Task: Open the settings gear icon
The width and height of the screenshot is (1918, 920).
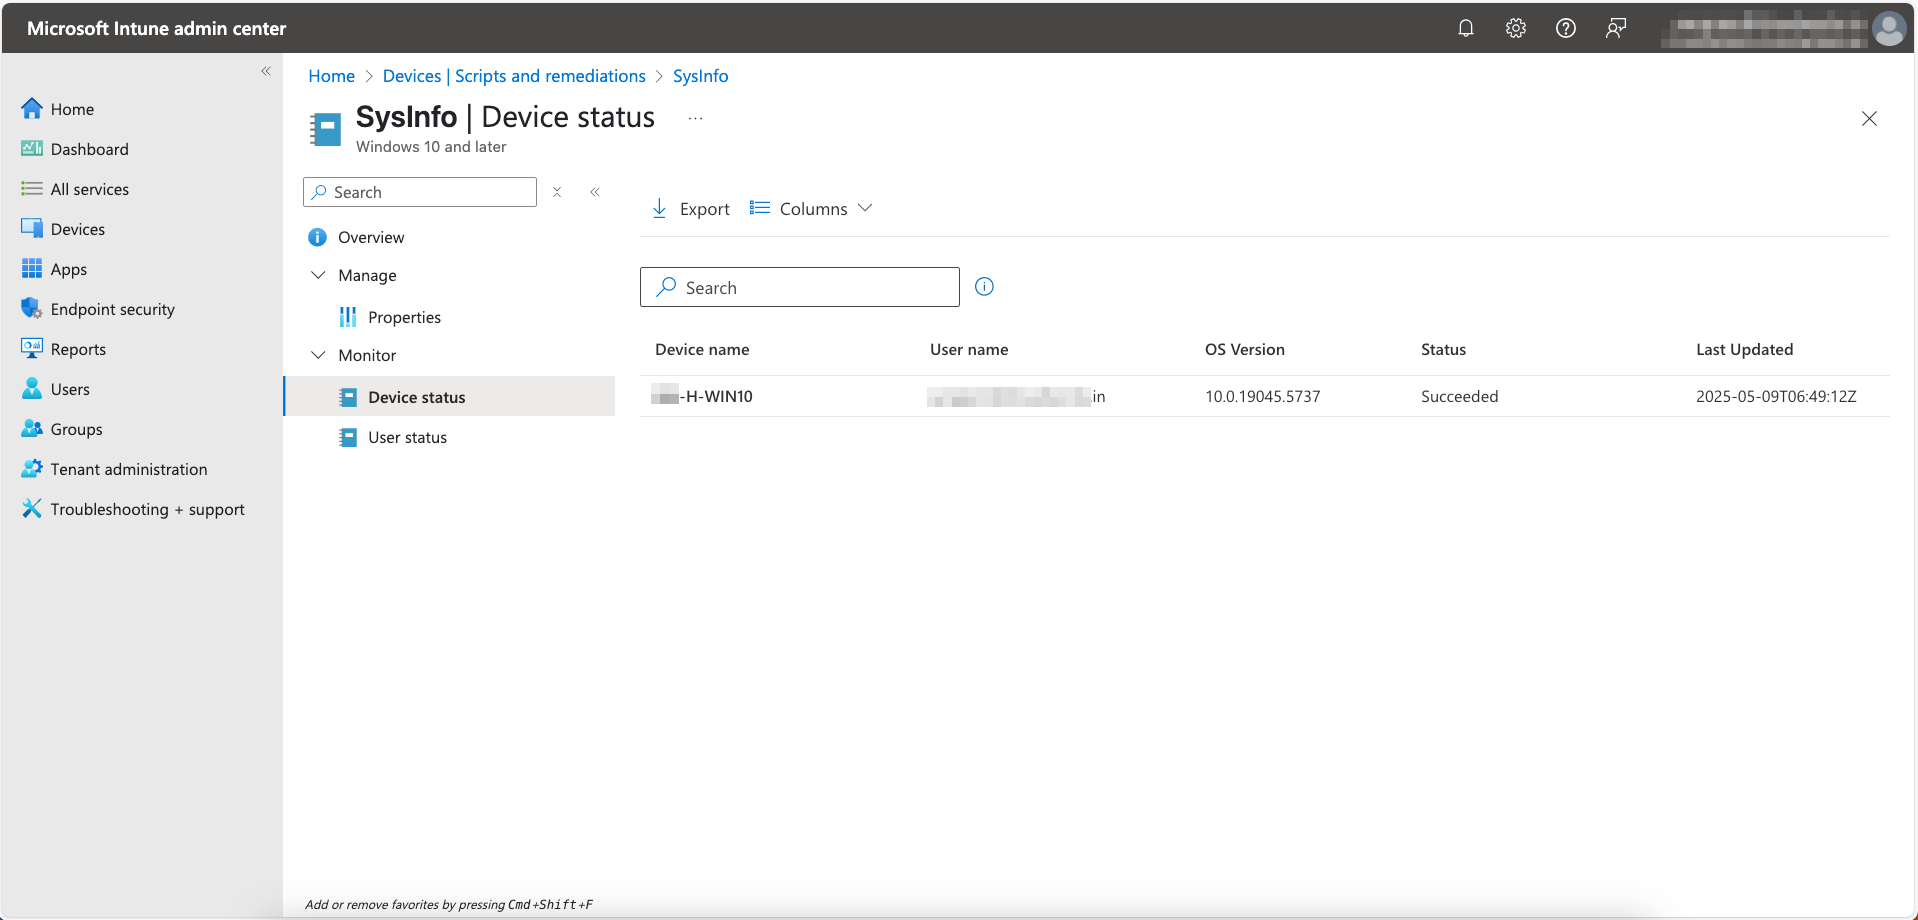Action: tap(1515, 28)
